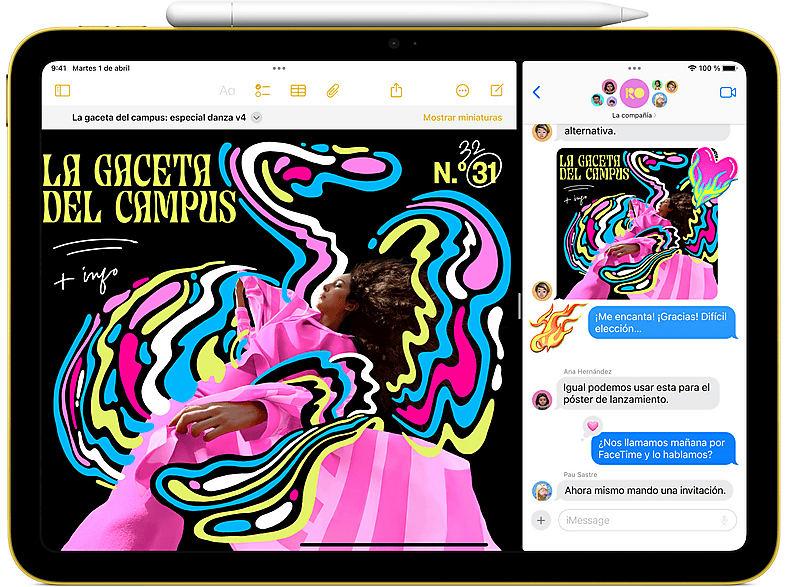Viewport: 786px width, 587px height.
Task: Share the note with the share icon
Action: coord(396,90)
